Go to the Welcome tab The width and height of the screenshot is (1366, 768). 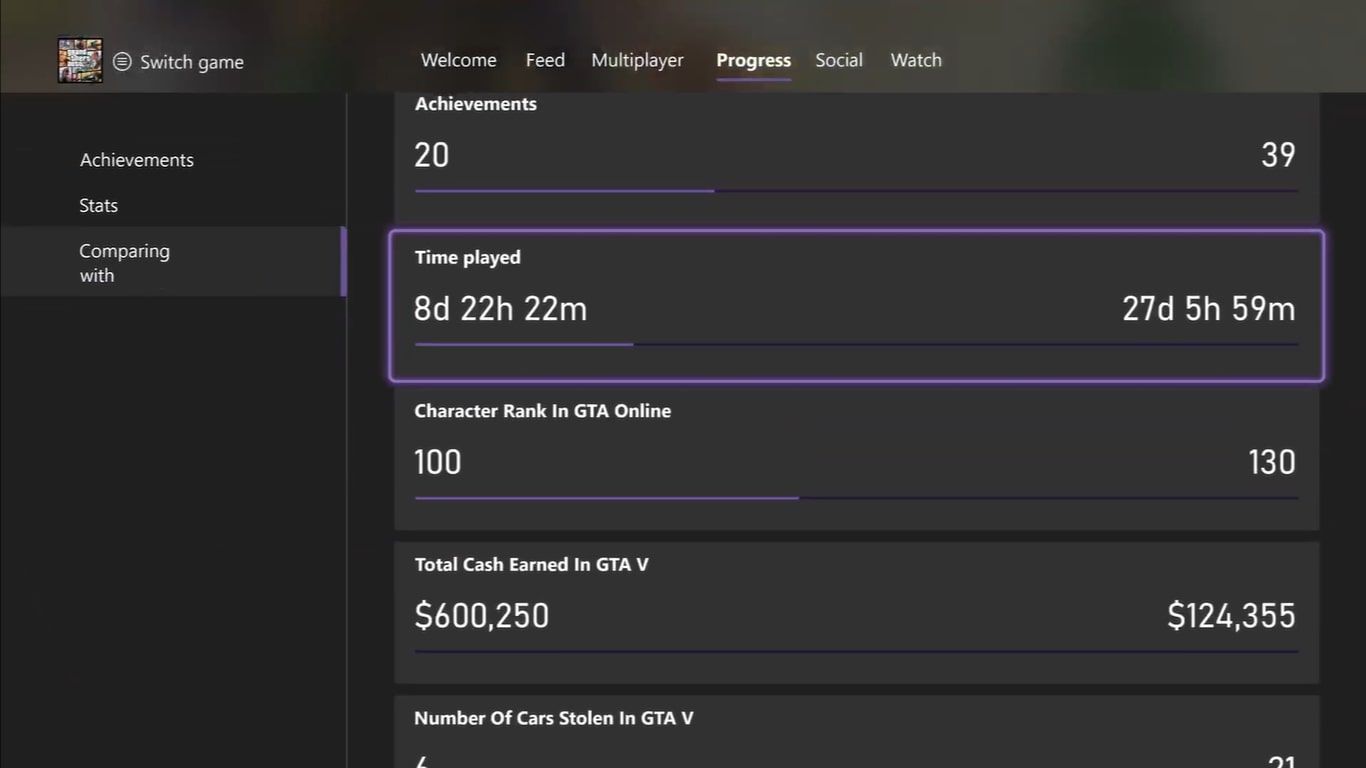pos(458,60)
